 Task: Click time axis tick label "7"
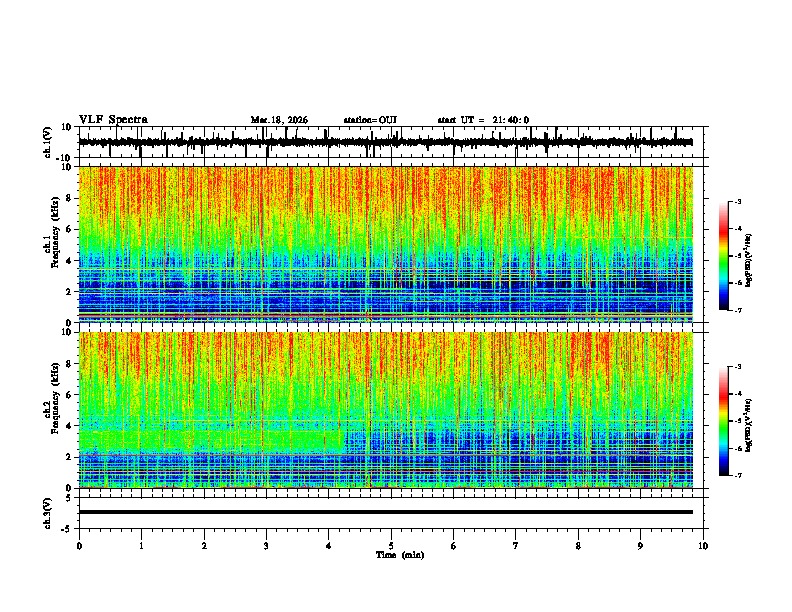click(x=516, y=546)
